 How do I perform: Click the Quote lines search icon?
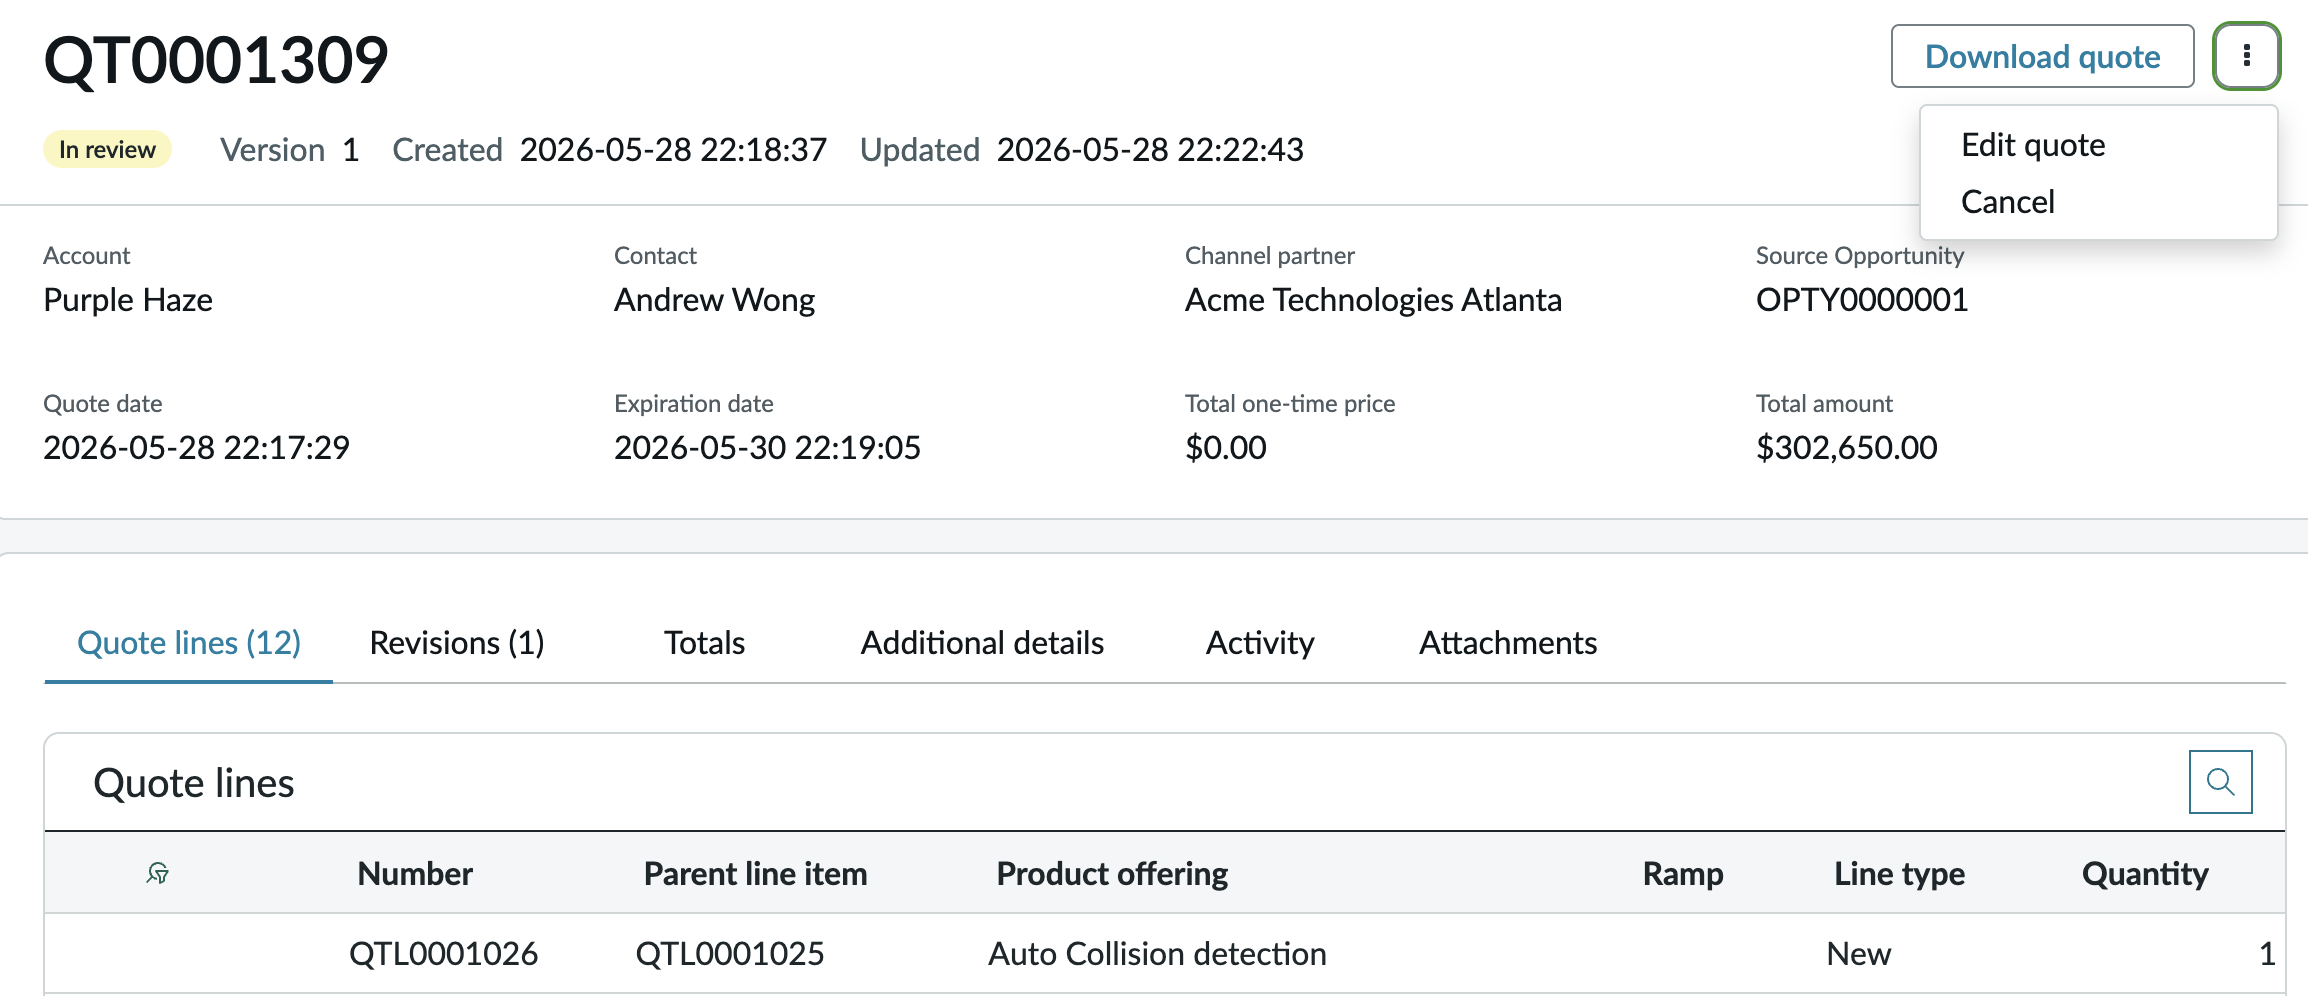click(x=2220, y=782)
